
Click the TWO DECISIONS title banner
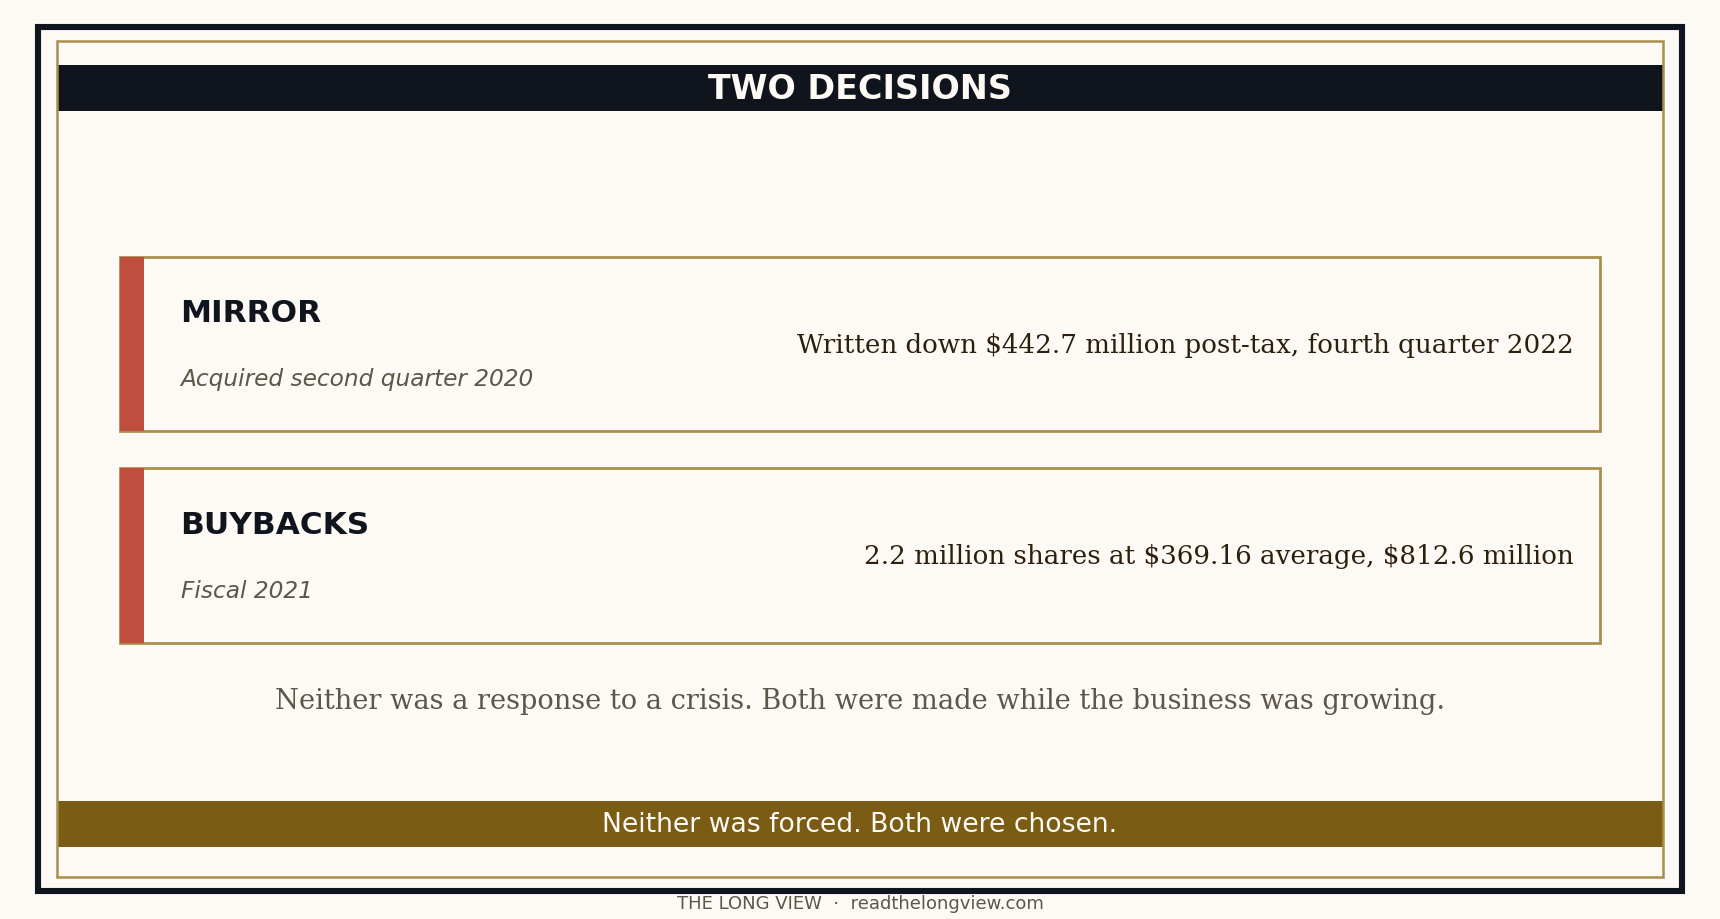(860, 88)
